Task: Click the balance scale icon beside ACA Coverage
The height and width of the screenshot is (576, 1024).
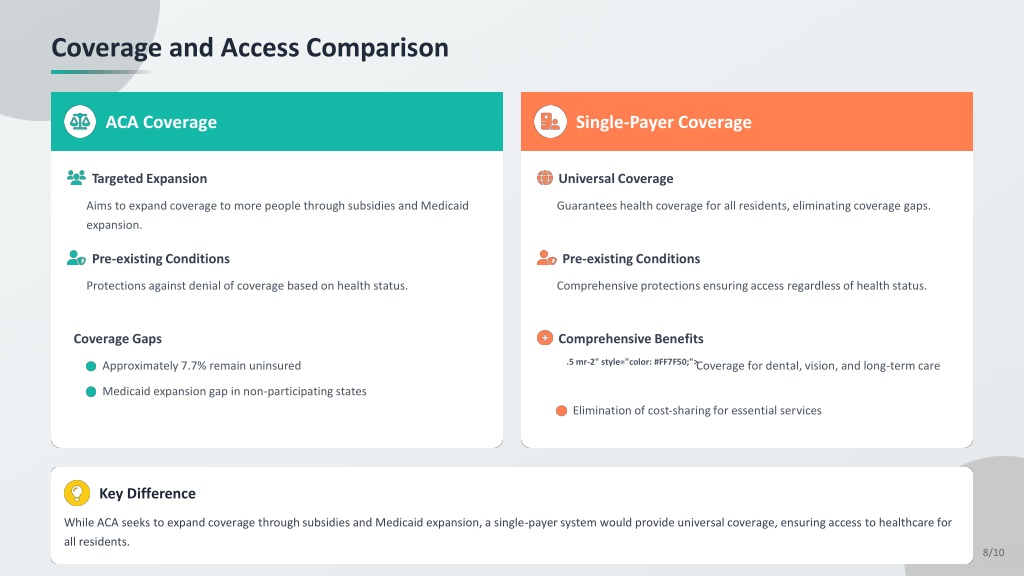Action: coord(80,122)
